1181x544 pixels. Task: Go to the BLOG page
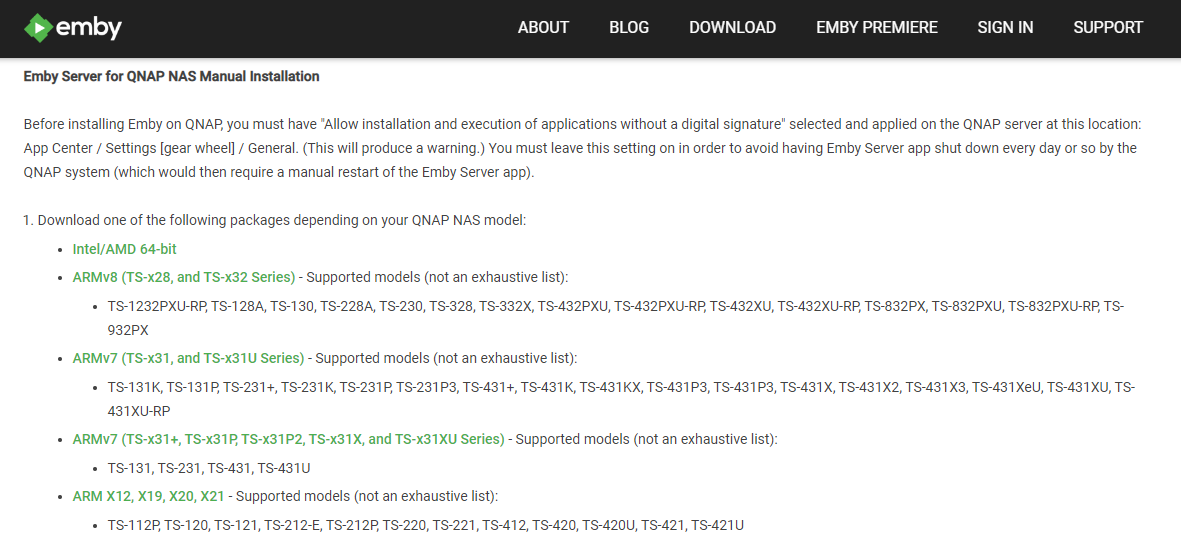point(629,28)
